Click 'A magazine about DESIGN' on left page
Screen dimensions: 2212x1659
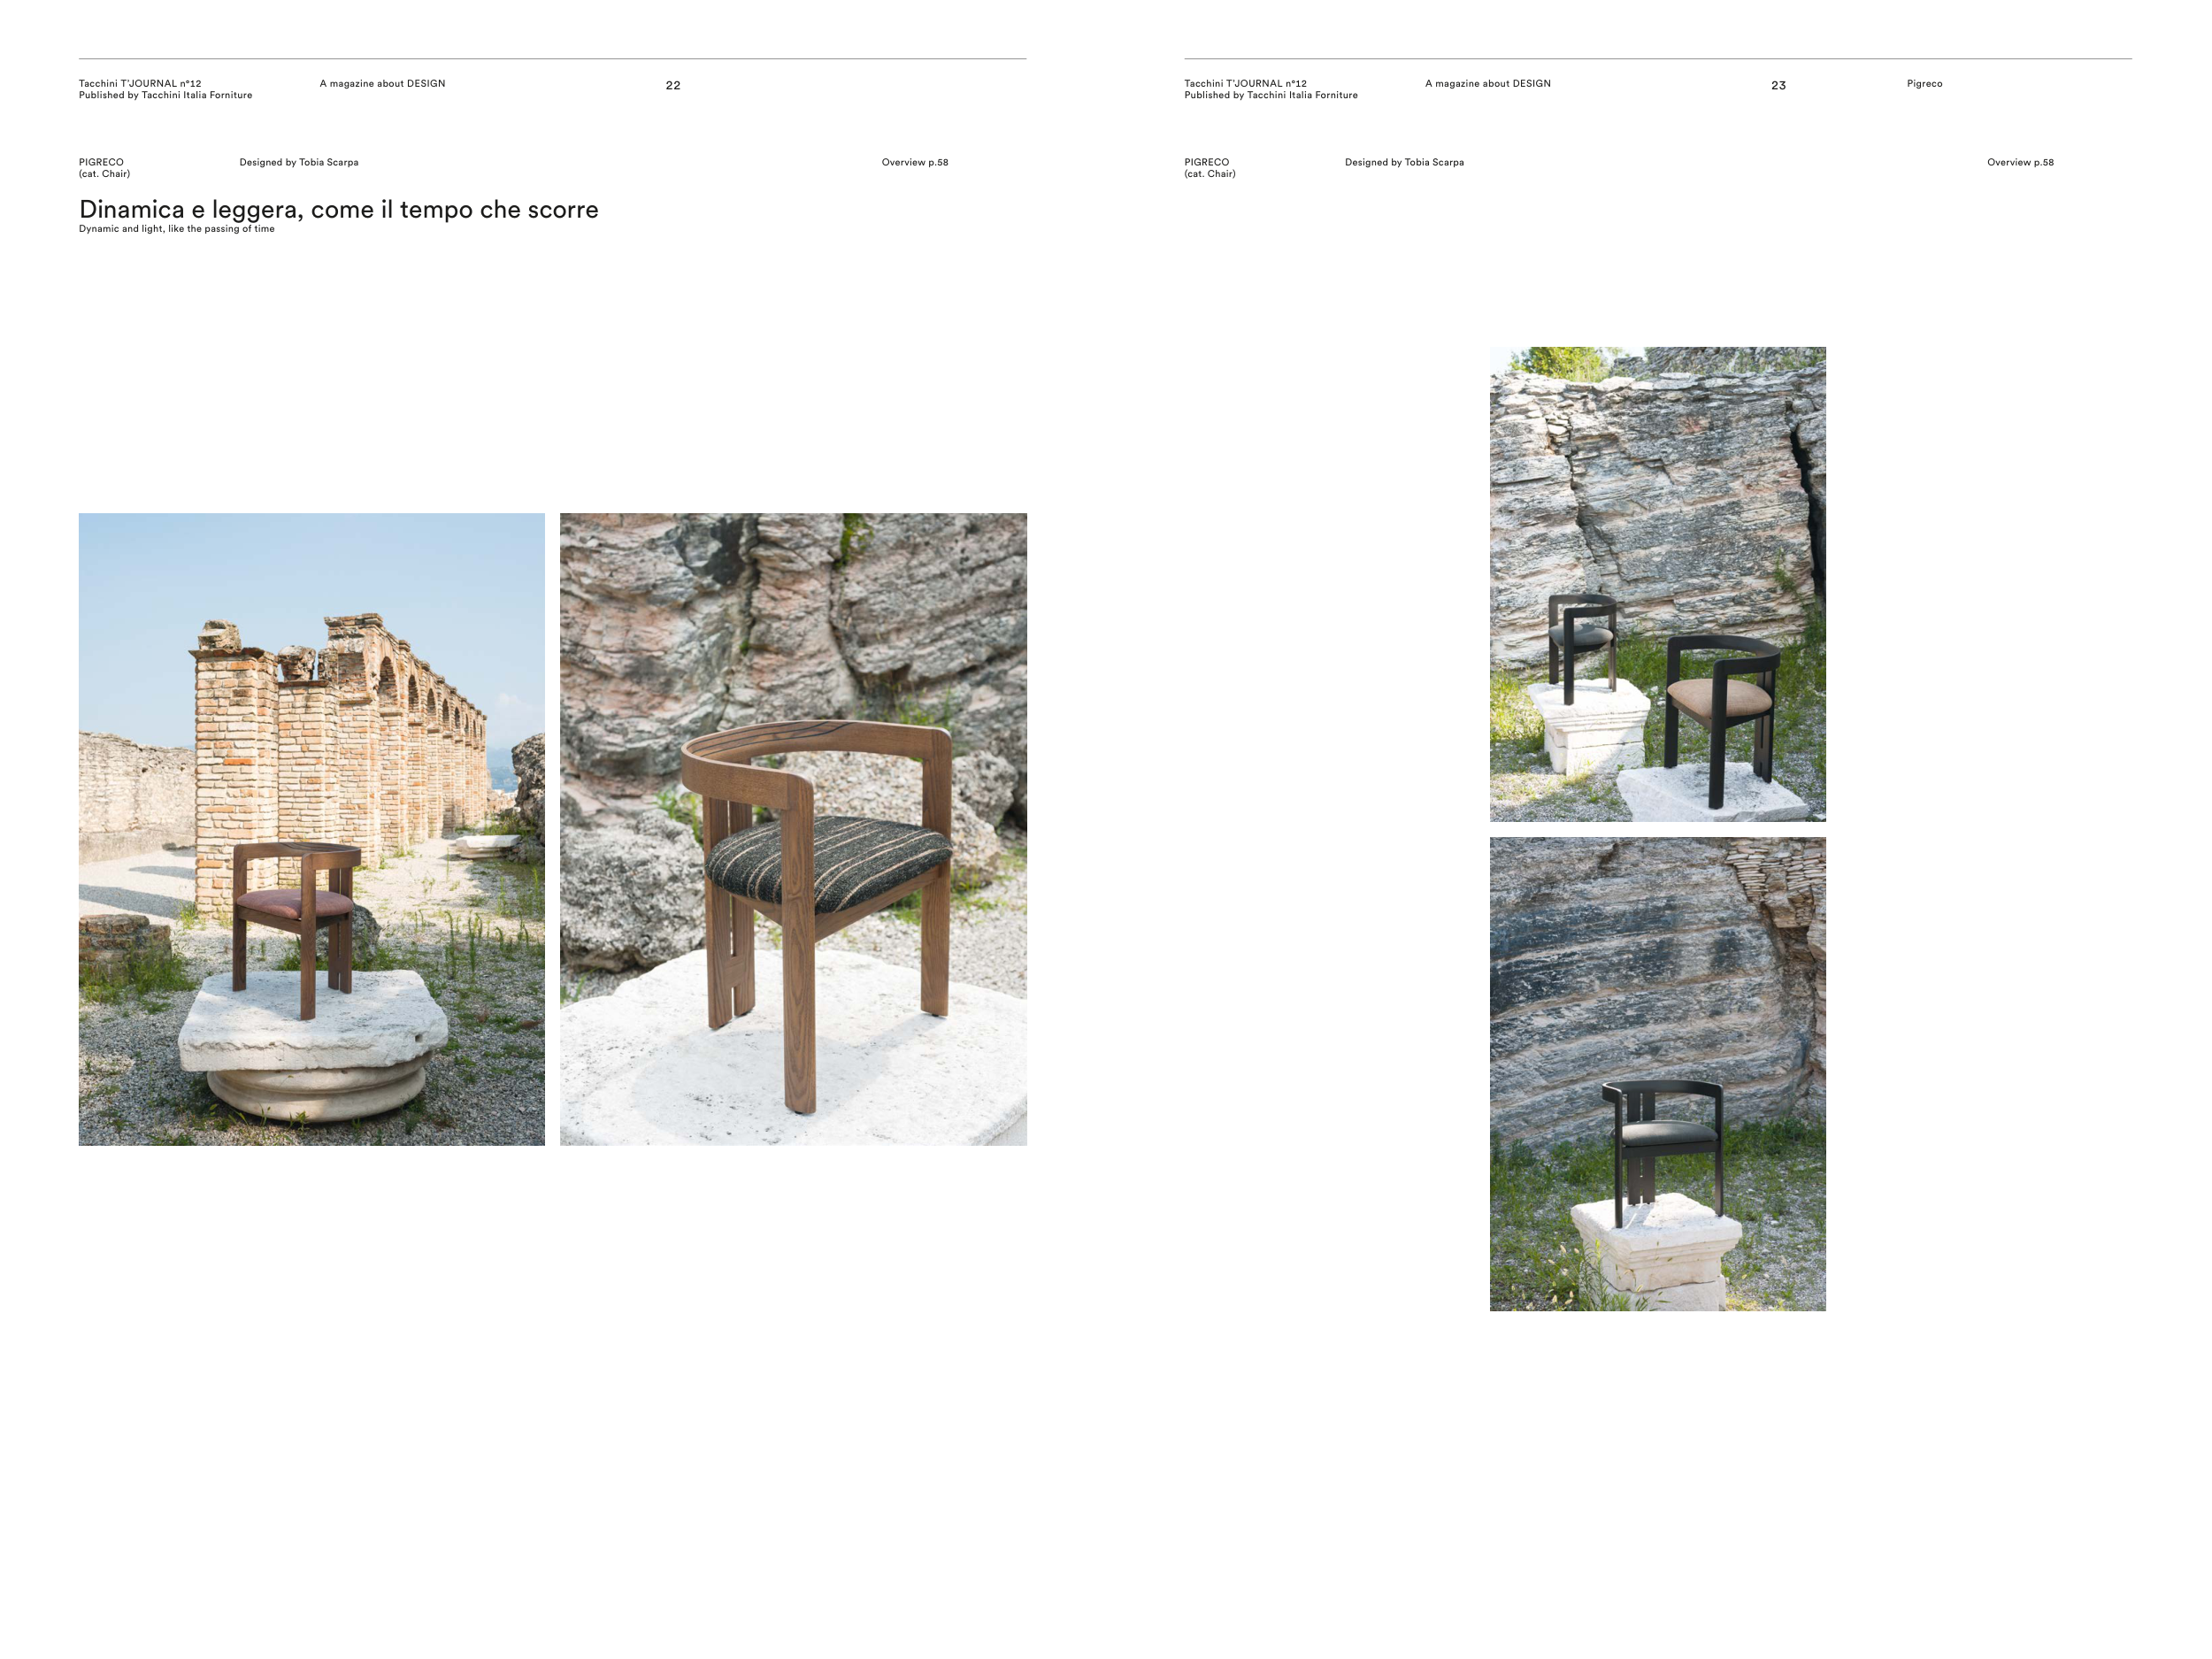point(382,84)
